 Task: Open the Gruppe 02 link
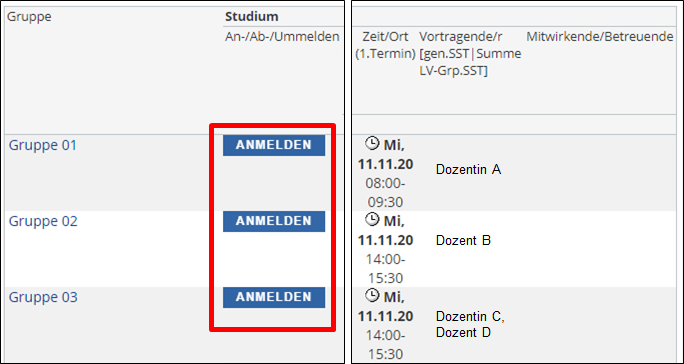coord(43,221)
